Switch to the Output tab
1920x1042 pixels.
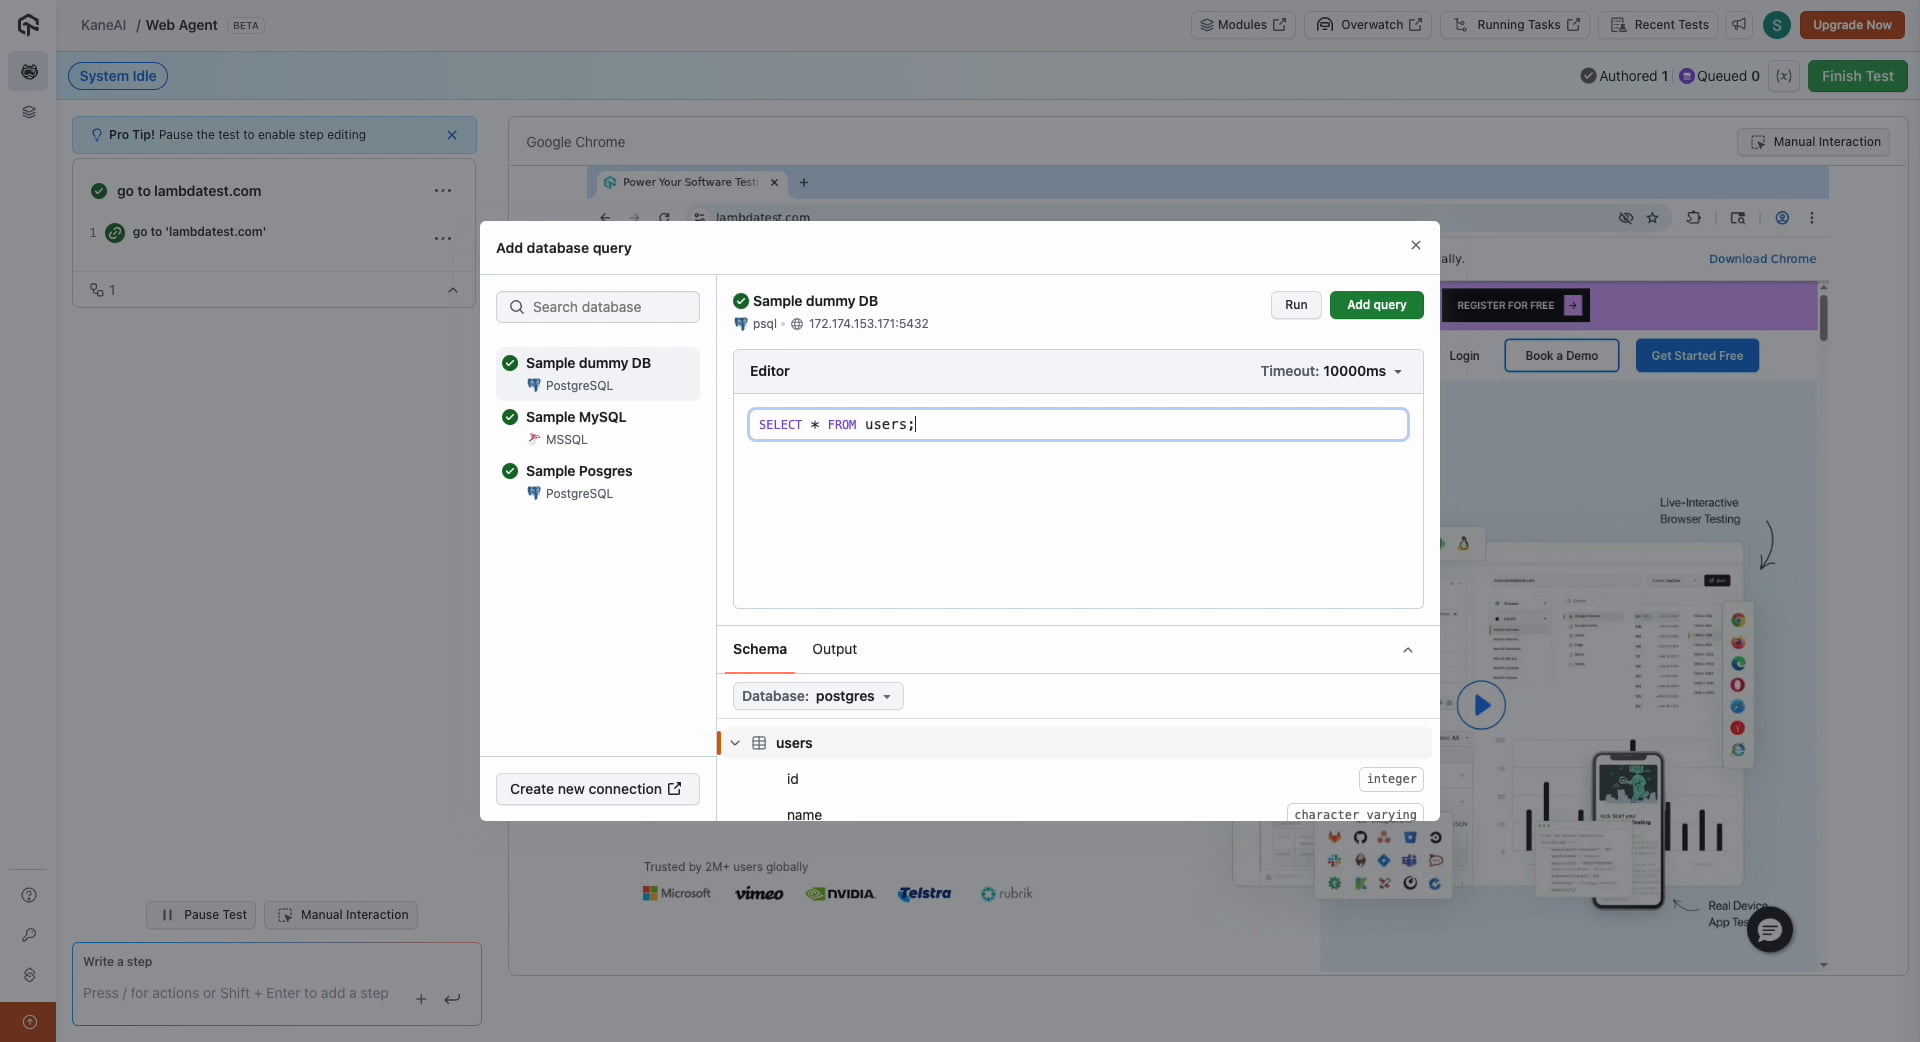point(834,649)
